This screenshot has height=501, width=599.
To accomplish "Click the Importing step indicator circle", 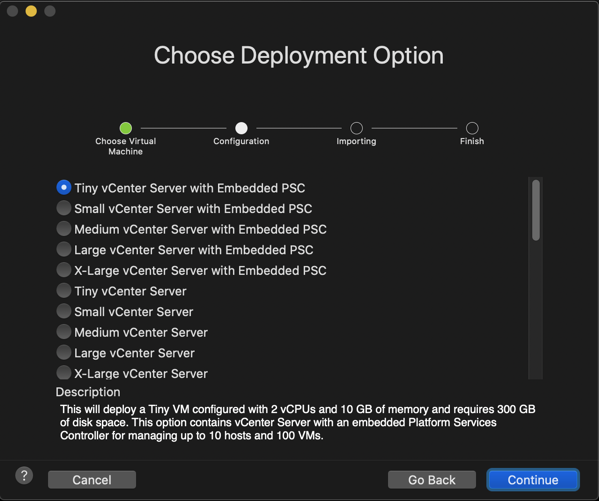I will coord(356,128).
